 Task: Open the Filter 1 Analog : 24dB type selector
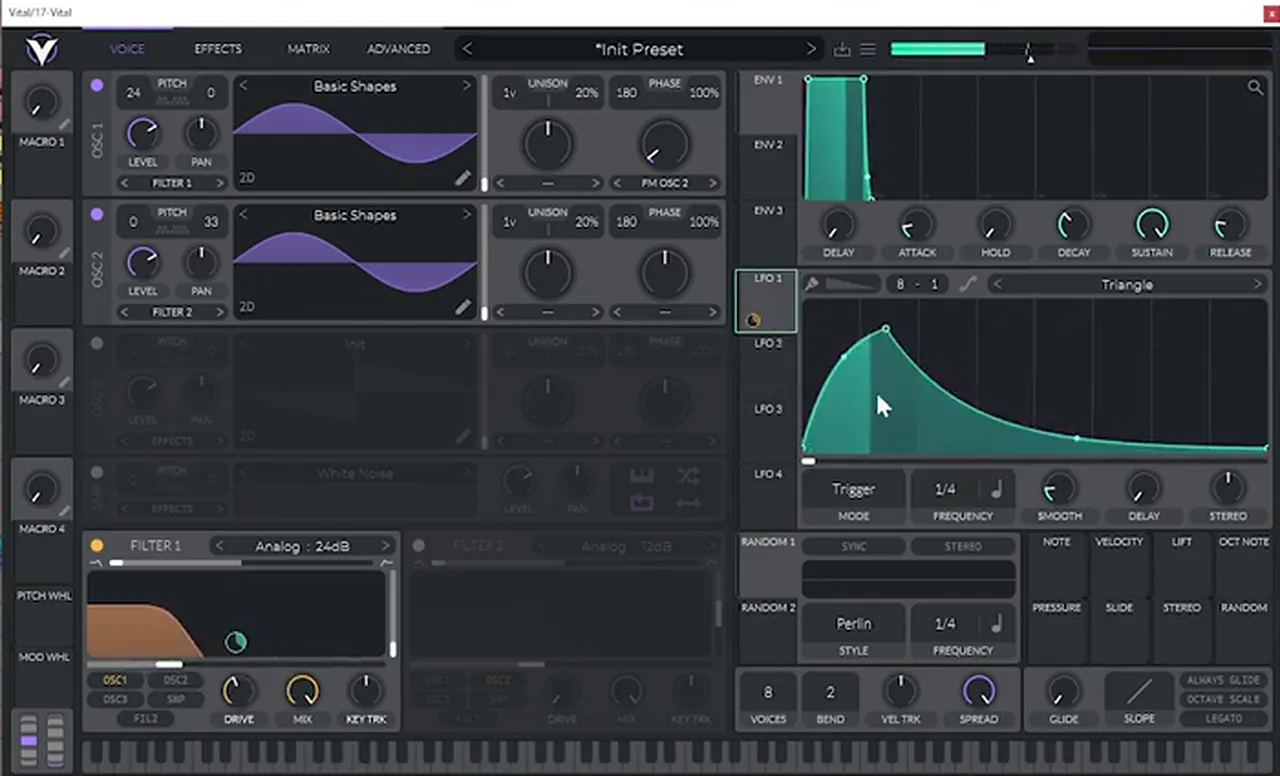(302, 546)
